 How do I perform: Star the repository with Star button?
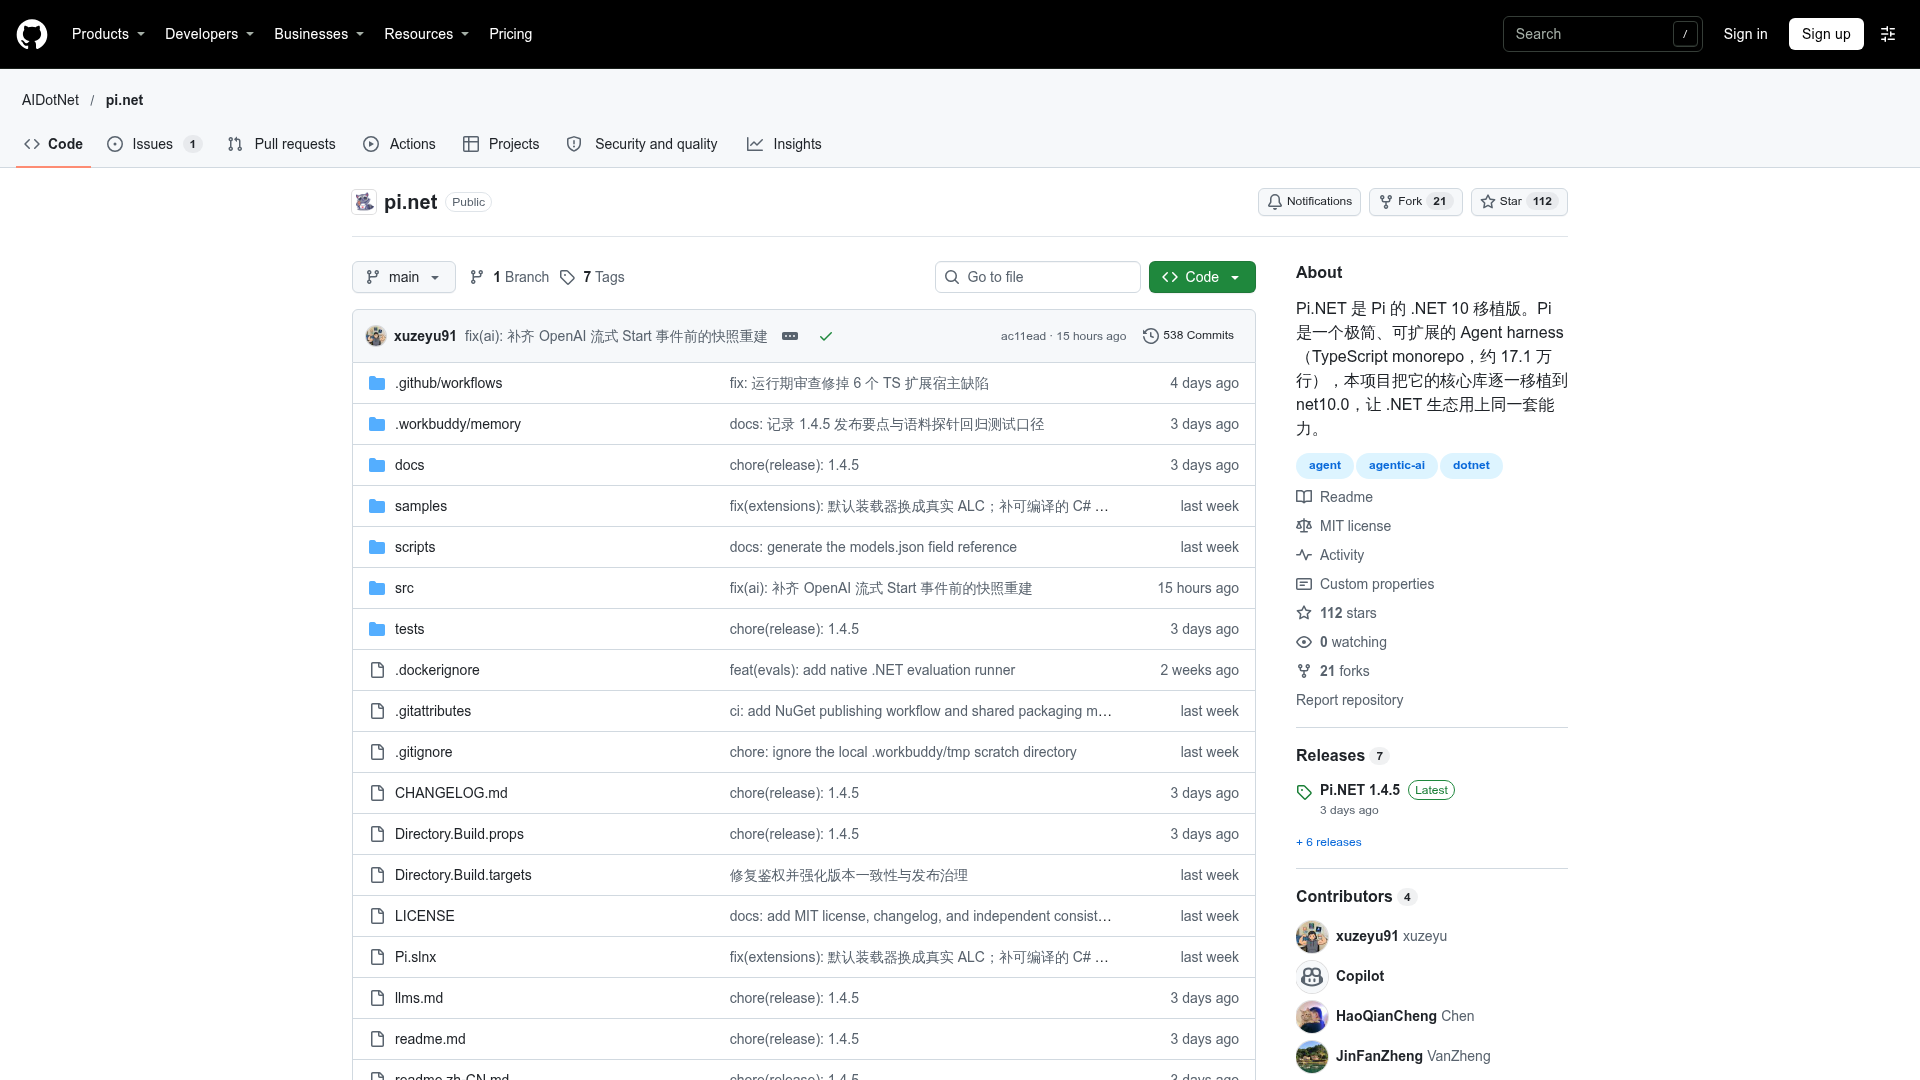(x=1519, y=202)
